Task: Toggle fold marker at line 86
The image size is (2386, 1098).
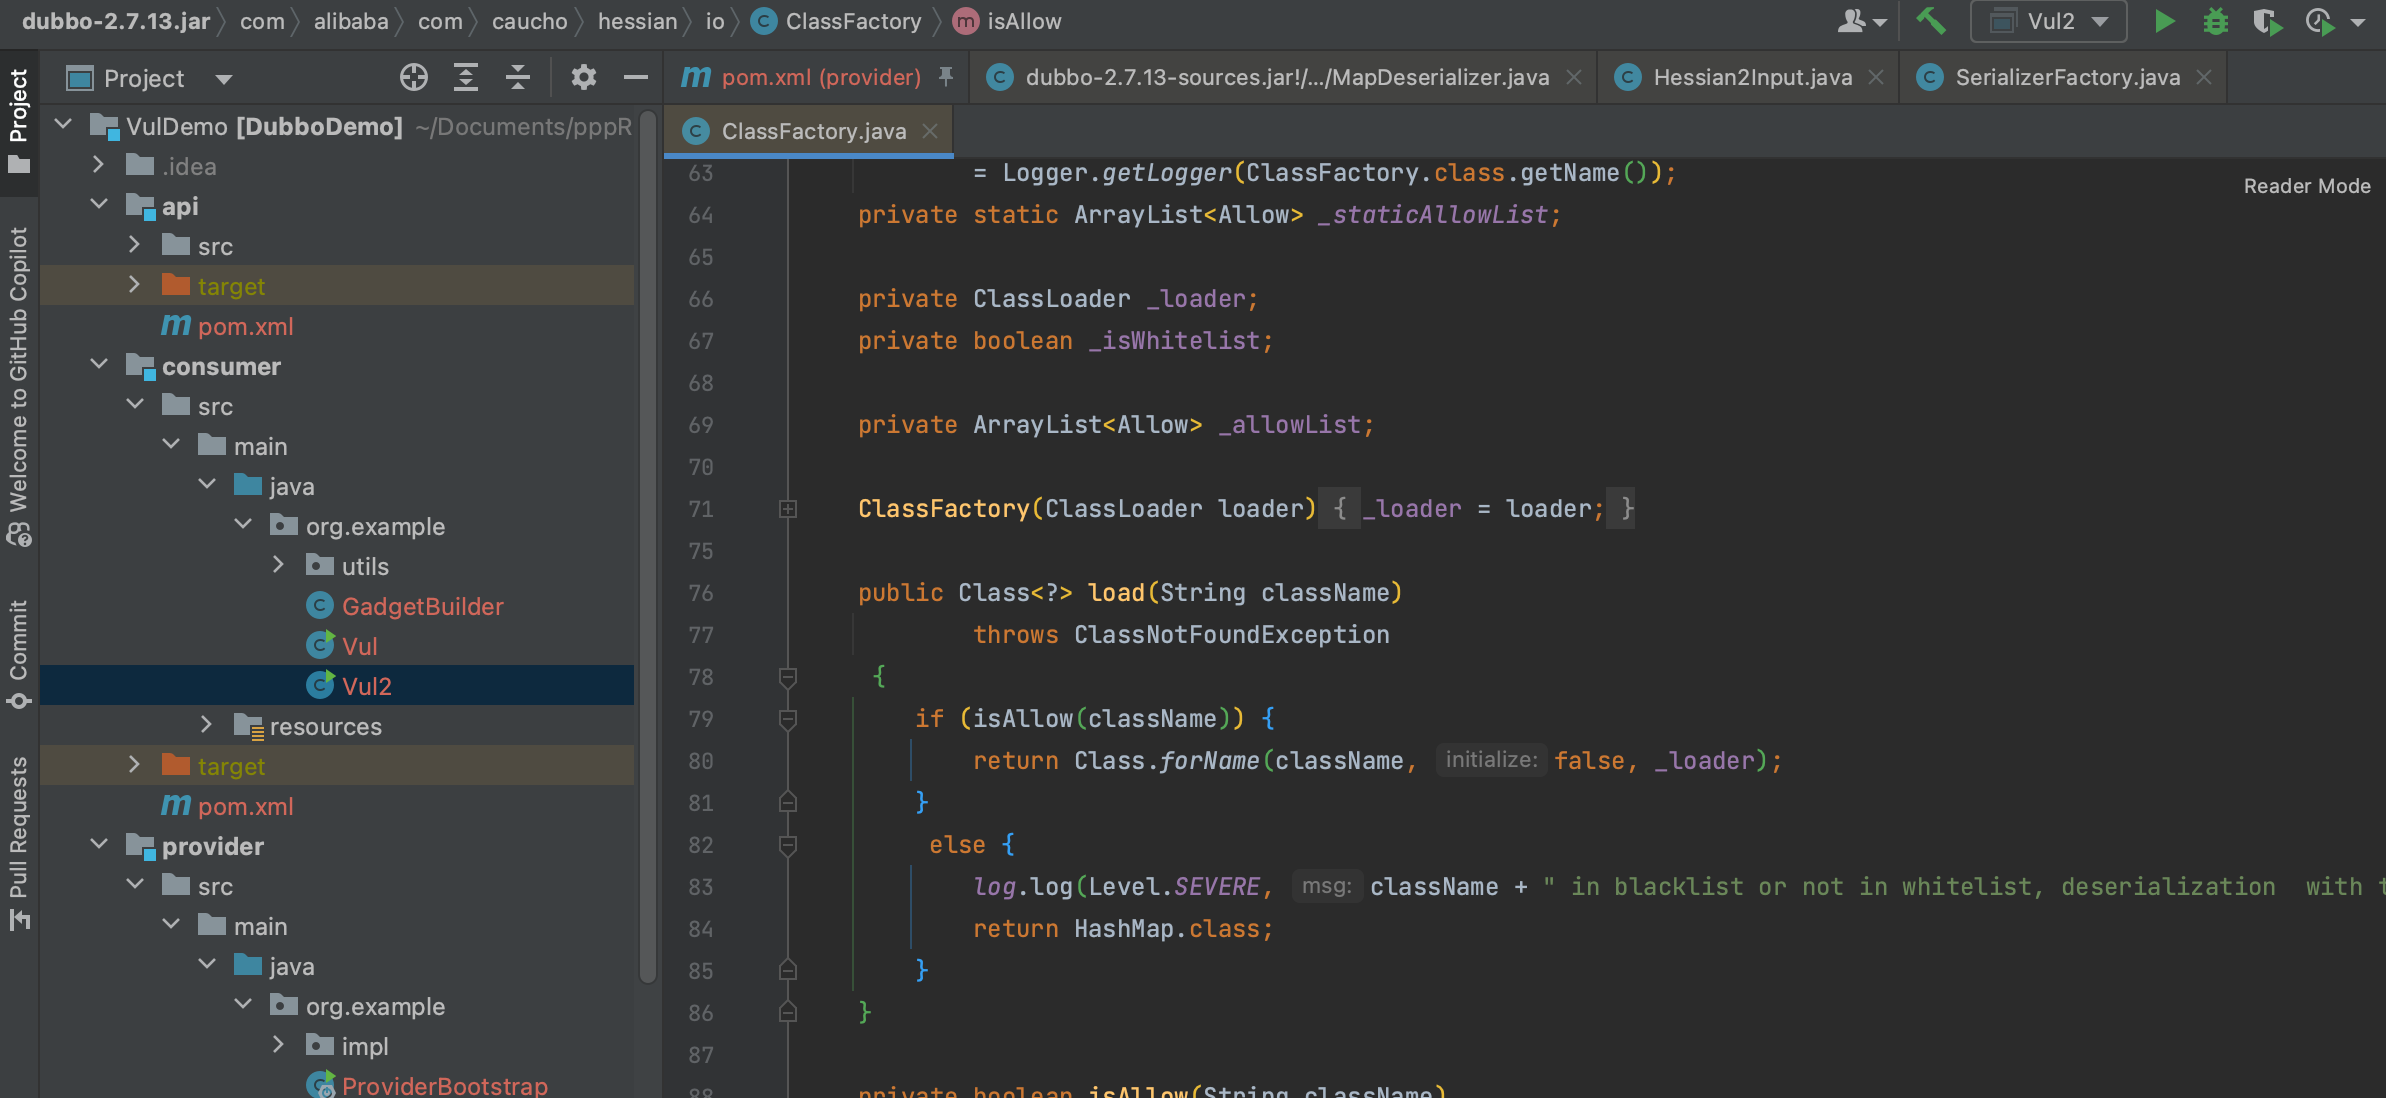Action: [788, 1013]
